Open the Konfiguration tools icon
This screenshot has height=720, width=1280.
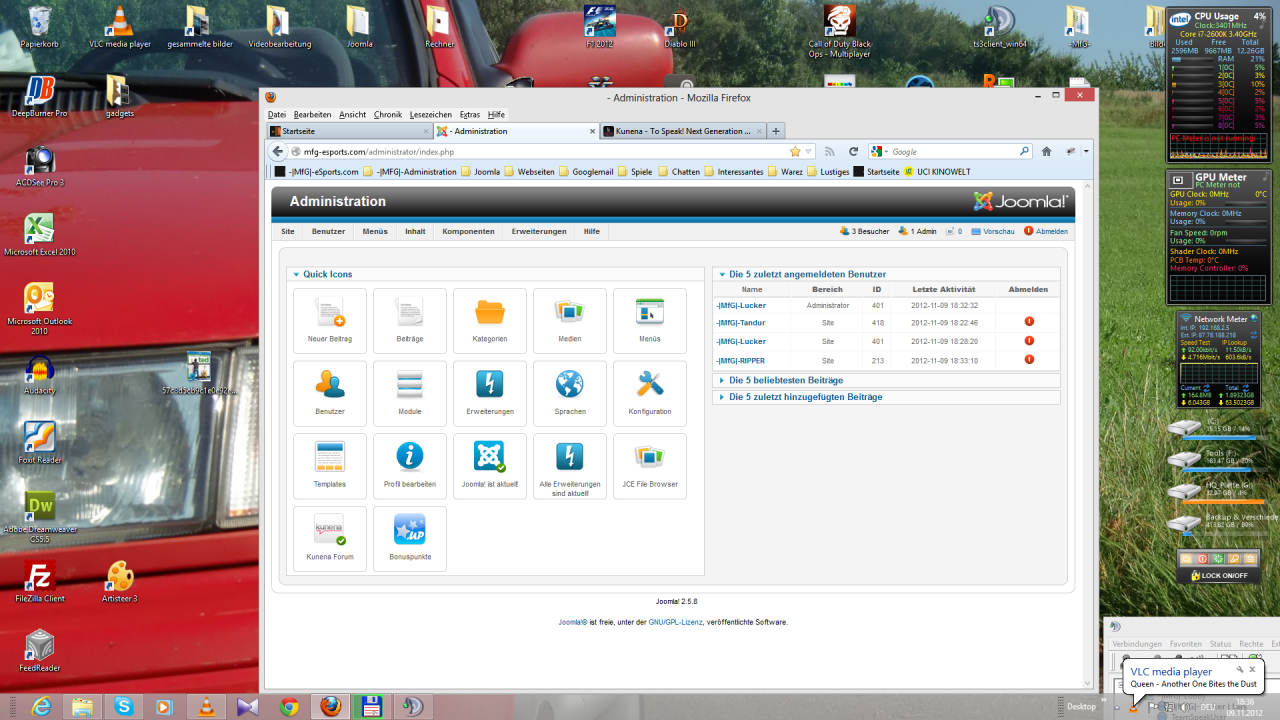pyautogui.click(x=650, y=392)
